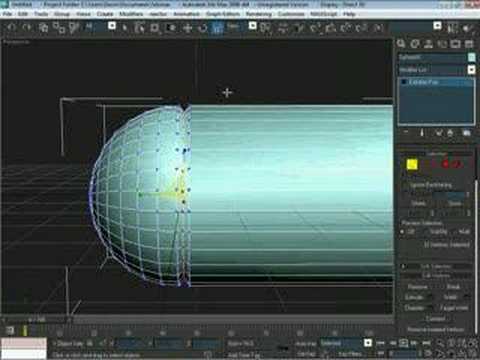This screenshot has height=360, width=480.
Task: Open the MAXScript menu
Action: [323, 14]
